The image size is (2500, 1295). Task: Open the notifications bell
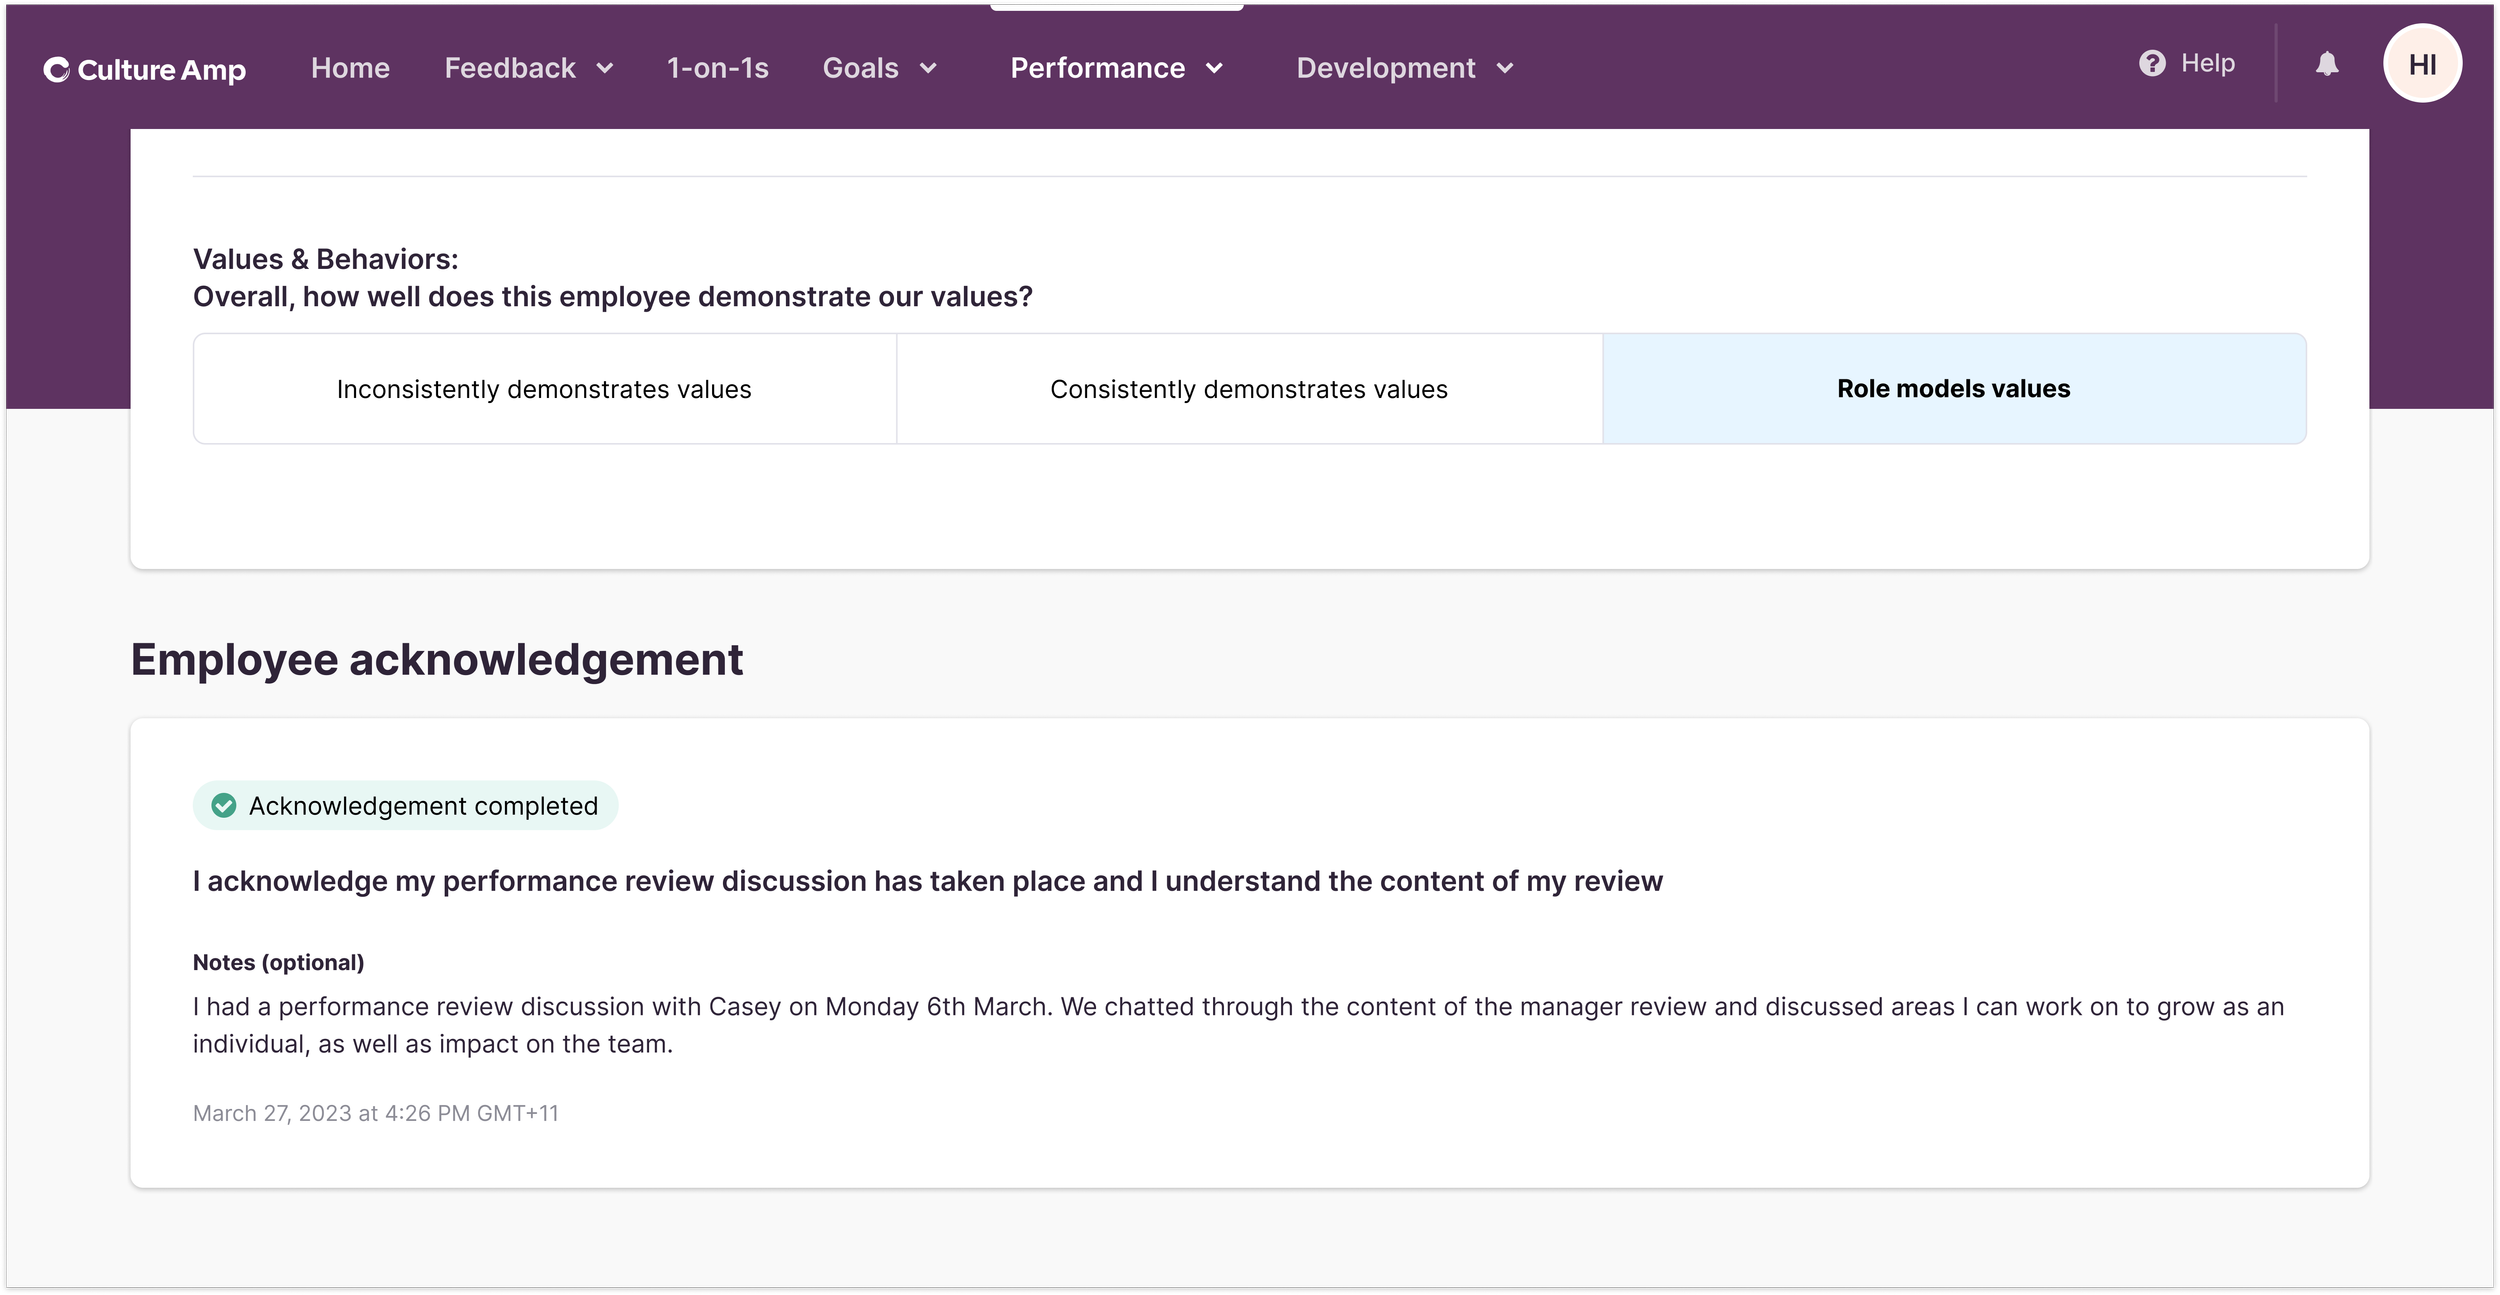coord(2327,64)
